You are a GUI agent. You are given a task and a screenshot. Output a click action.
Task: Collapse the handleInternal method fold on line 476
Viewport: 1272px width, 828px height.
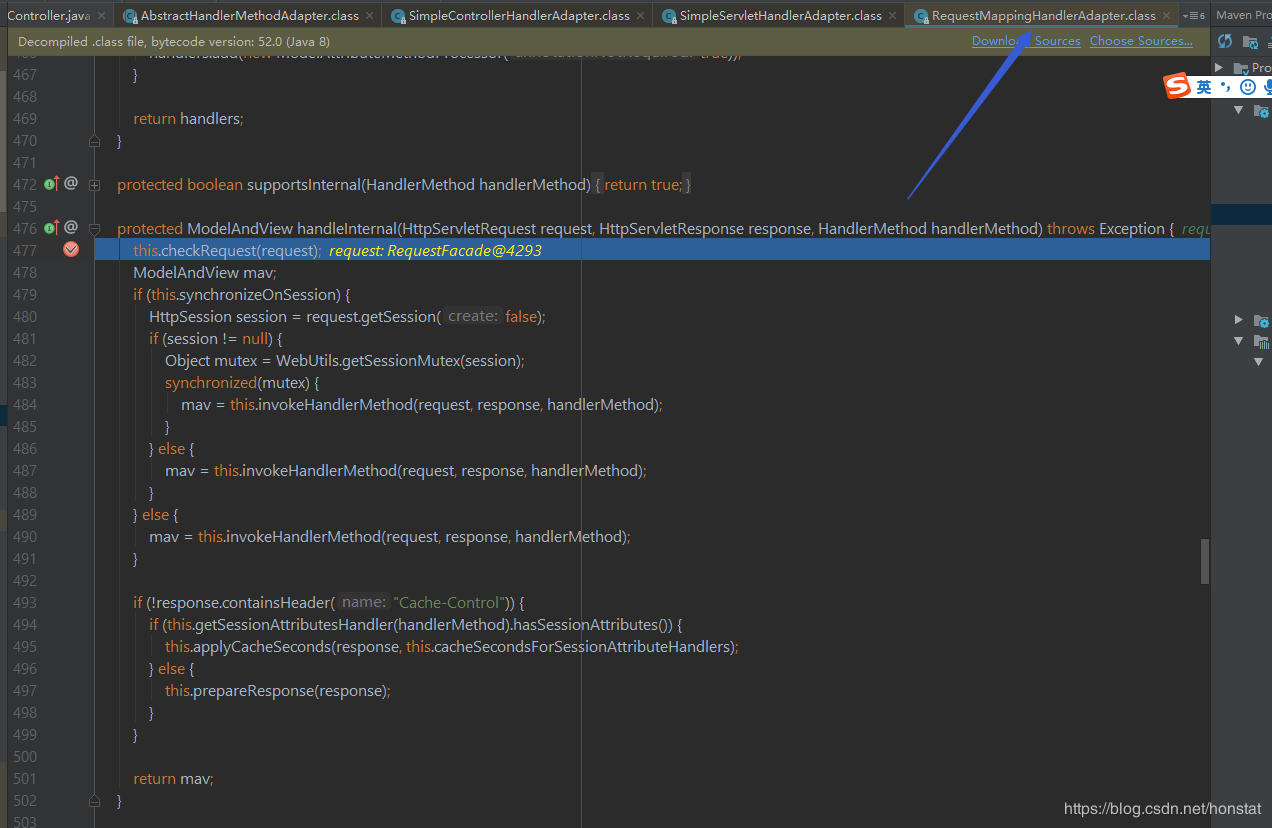click(95, 229)
